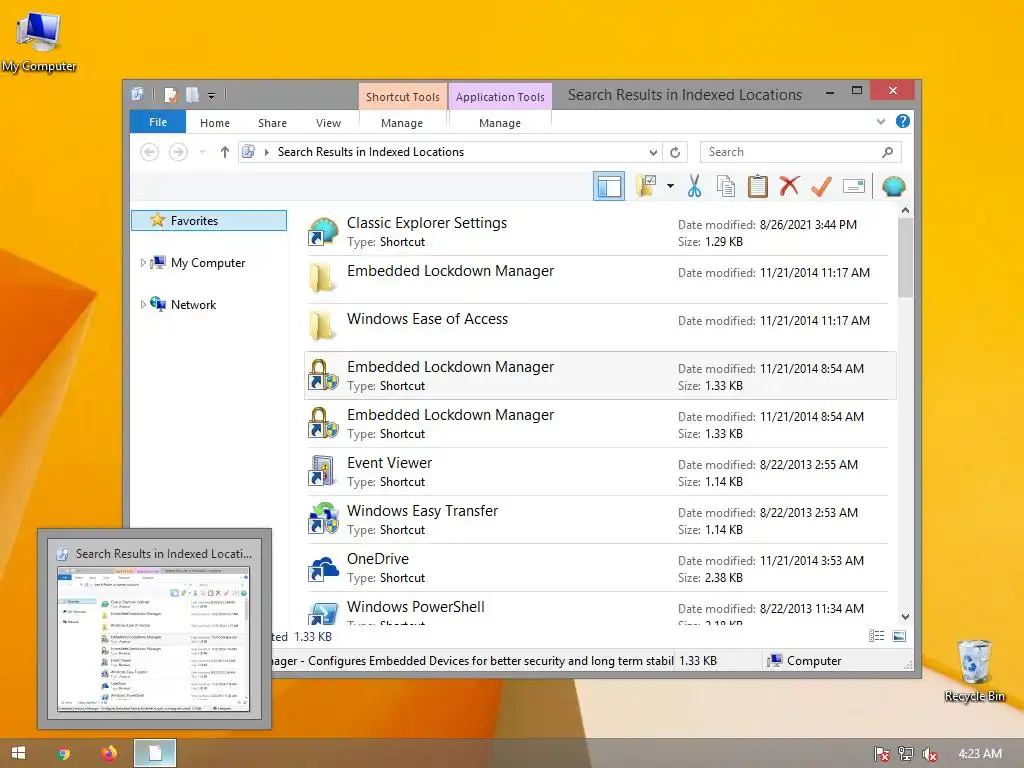Click the taskbar clock showing 4:23 AM
The image size is (1024, 768).
click(x=980, y=754)
